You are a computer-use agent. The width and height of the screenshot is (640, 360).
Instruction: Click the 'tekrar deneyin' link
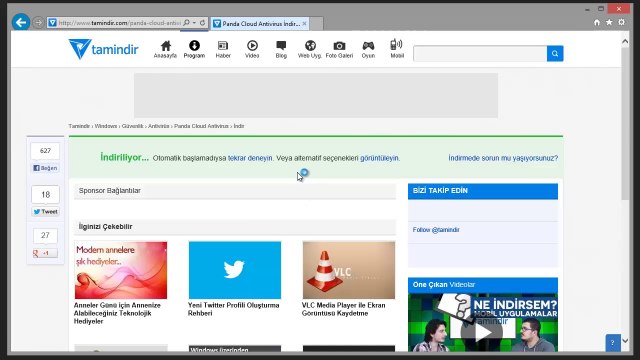[x=250, y=158]
